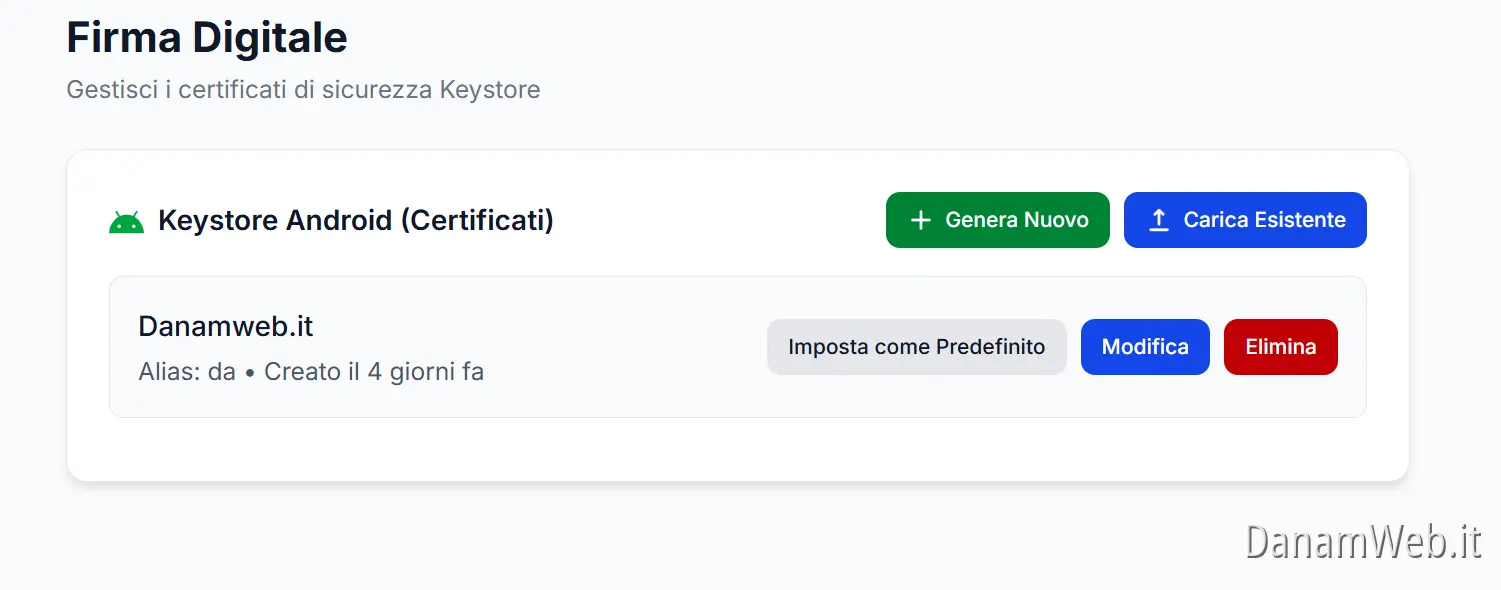Open the Danamweb.it certificate entry
The height and width of the screenshot is (590, 1501).
225,326
